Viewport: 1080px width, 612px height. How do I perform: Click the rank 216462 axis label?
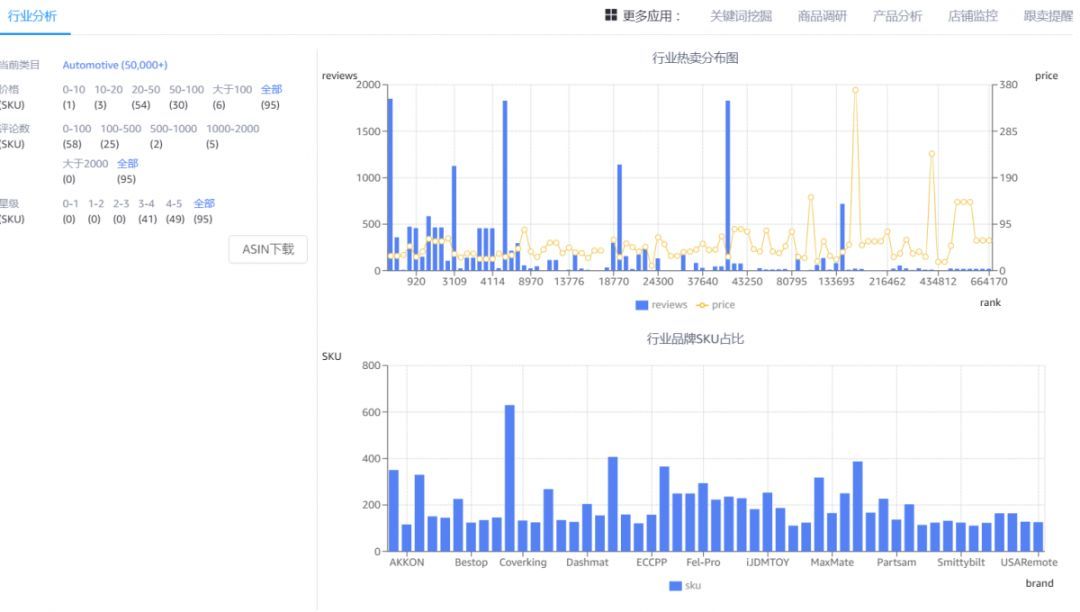point(887,282)
